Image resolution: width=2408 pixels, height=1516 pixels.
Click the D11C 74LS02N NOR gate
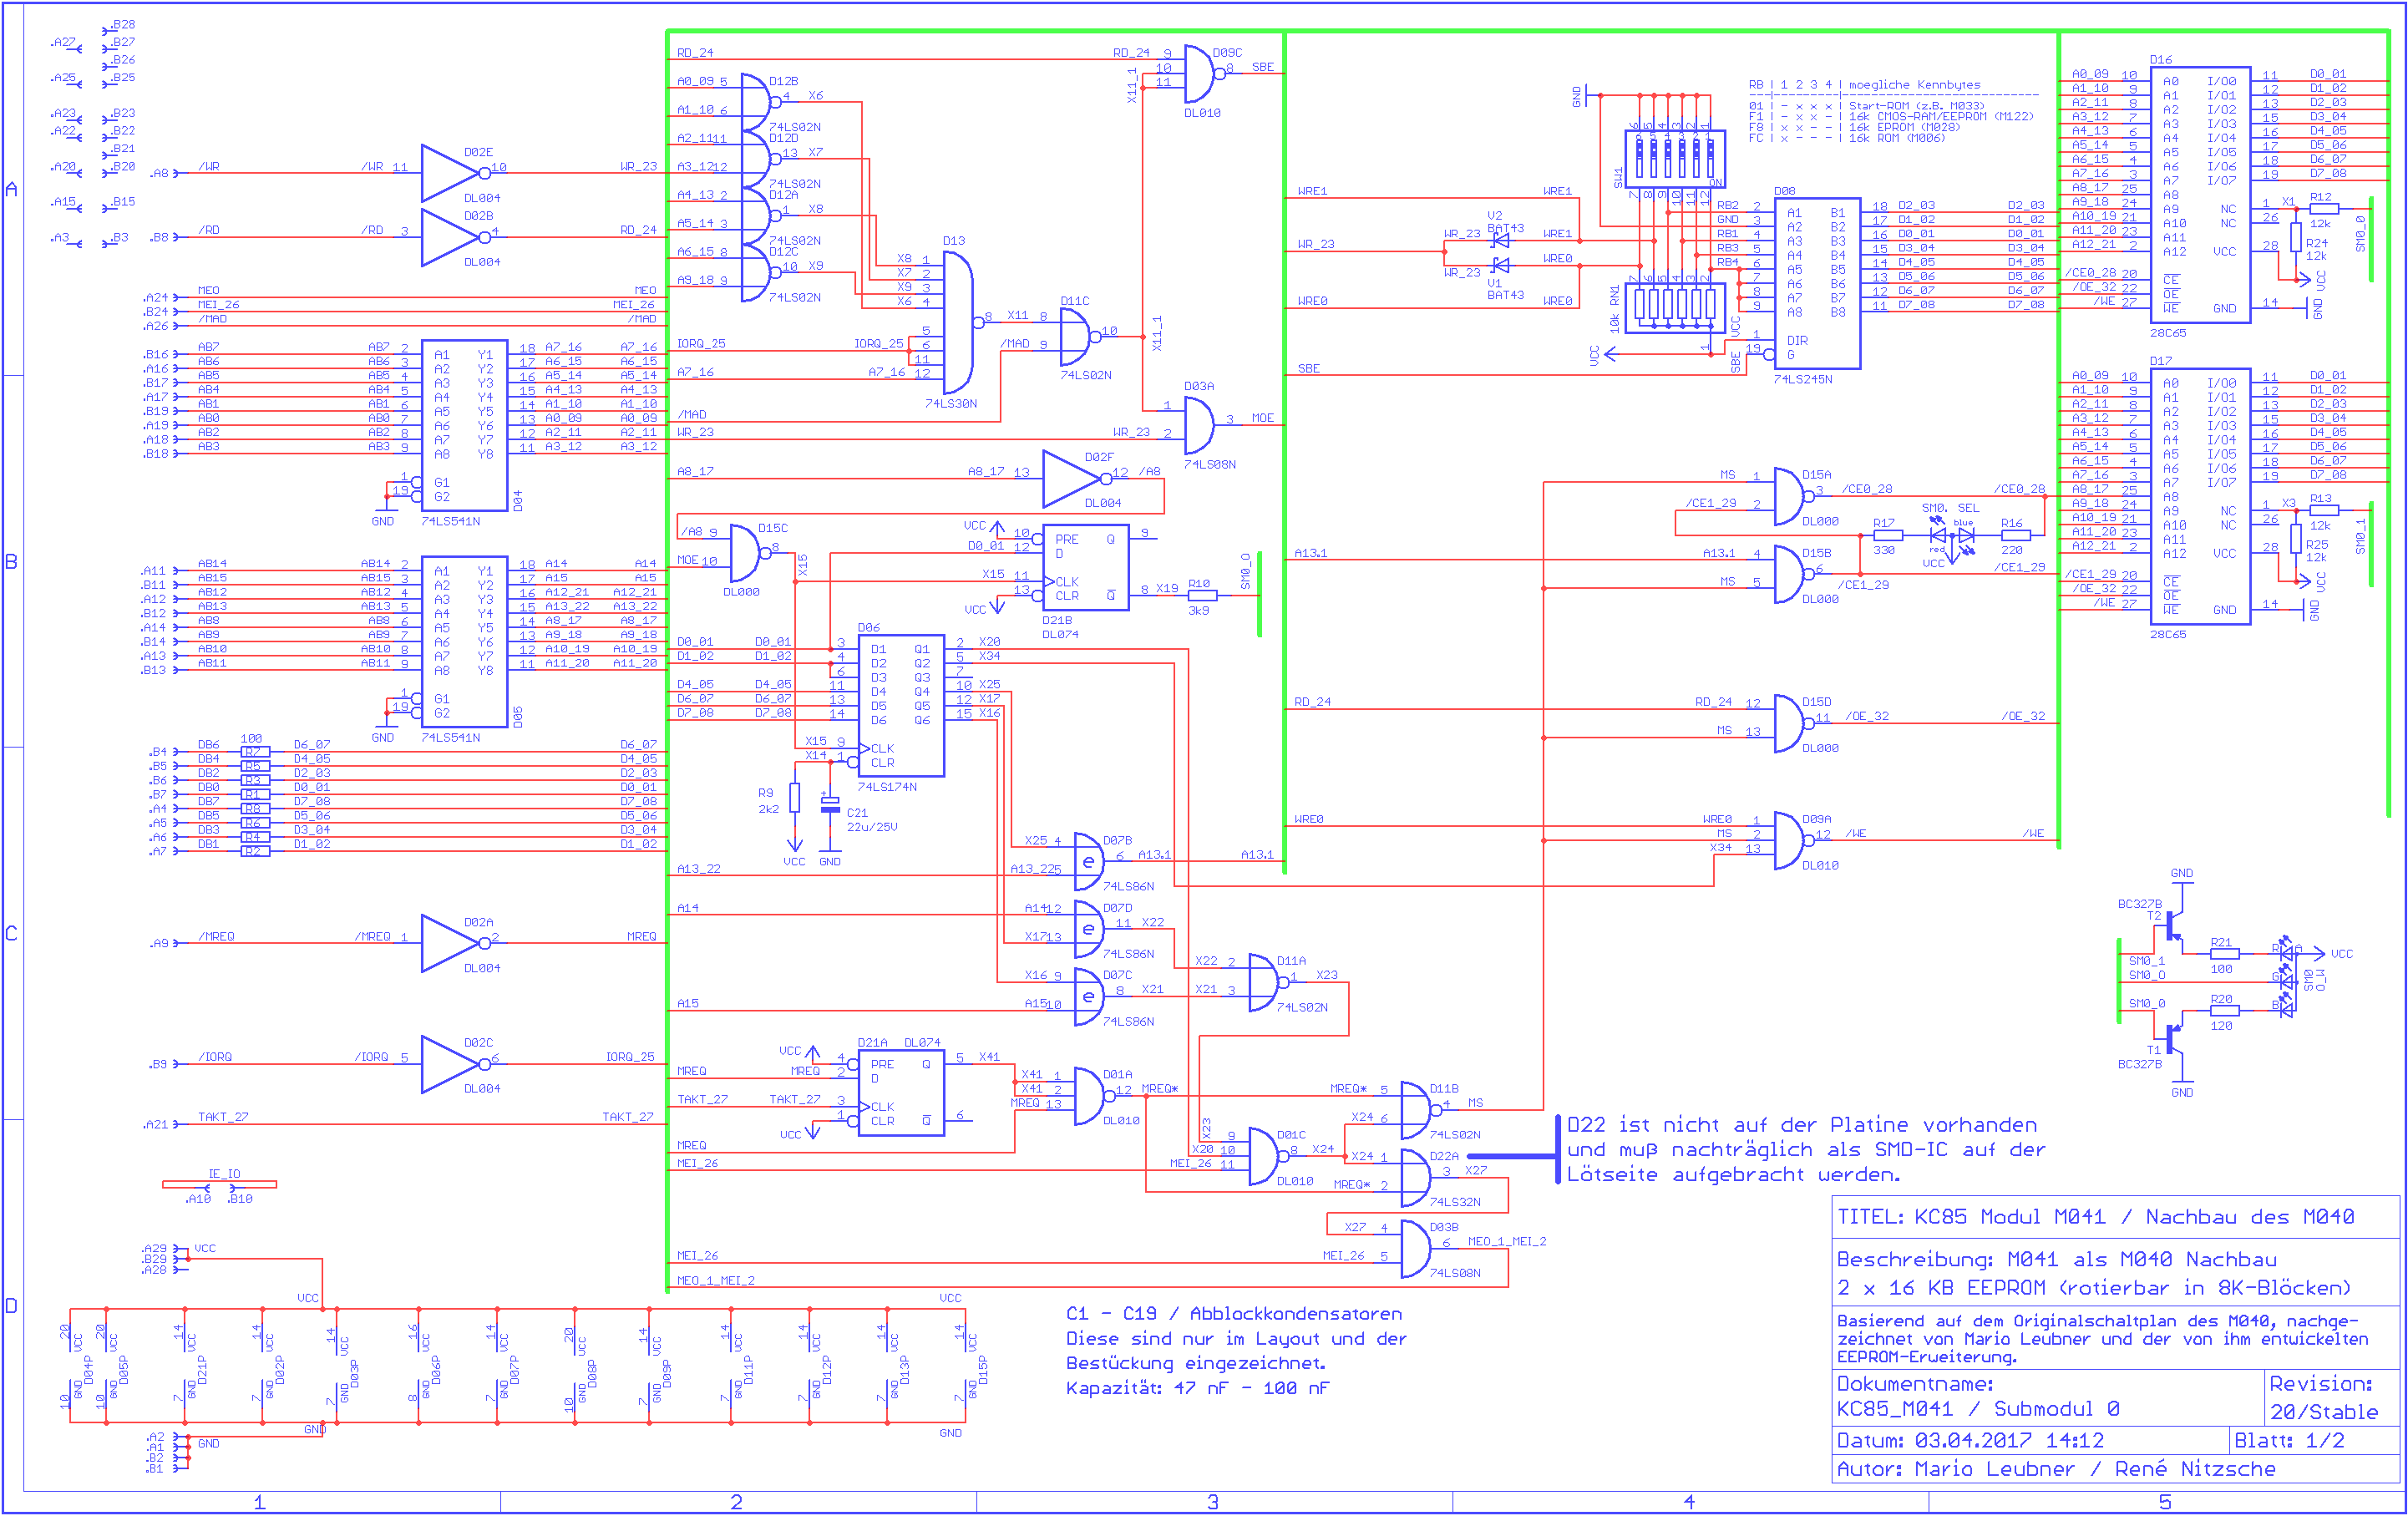(x=1080, y=337)
